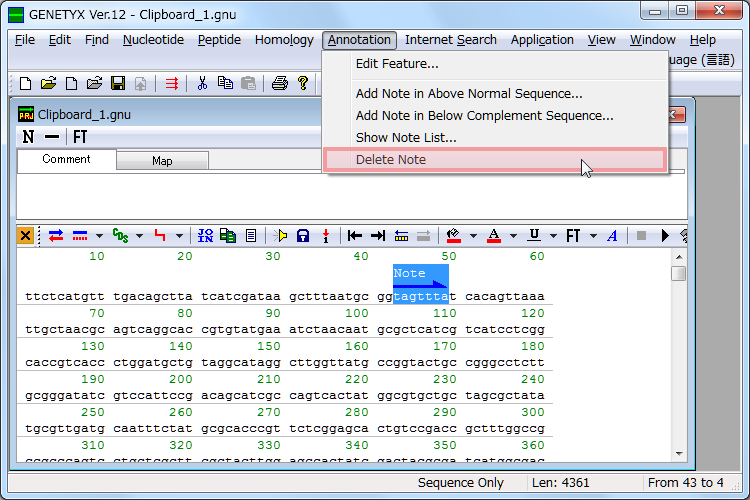
Task: Choose Add Note in Below Complement Sequence
Action: (495, 115)
